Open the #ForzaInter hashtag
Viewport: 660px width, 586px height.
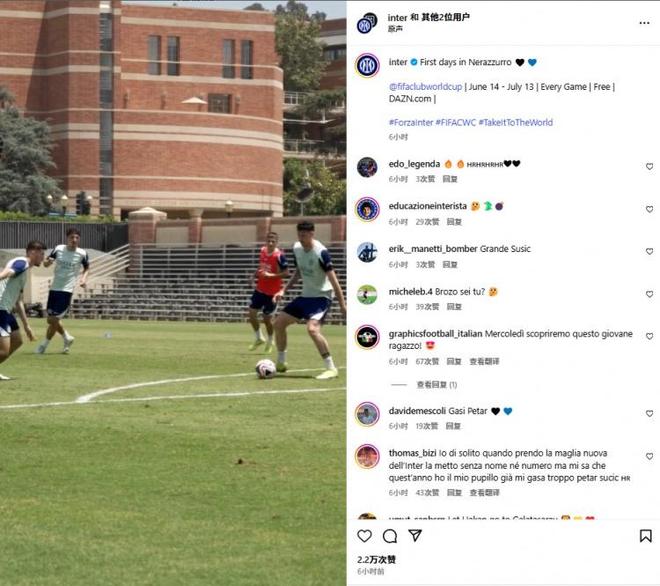coord(411,123)
